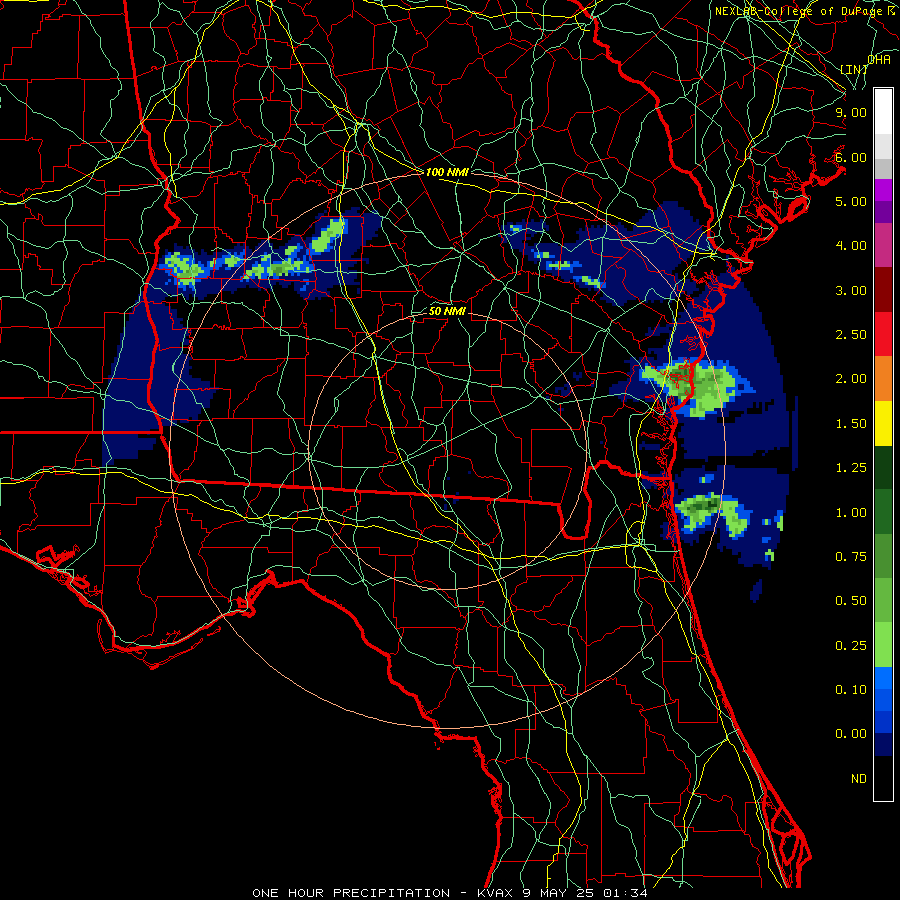Pick the magenta legend swatch near 5.00

click(x=883, y=190)
